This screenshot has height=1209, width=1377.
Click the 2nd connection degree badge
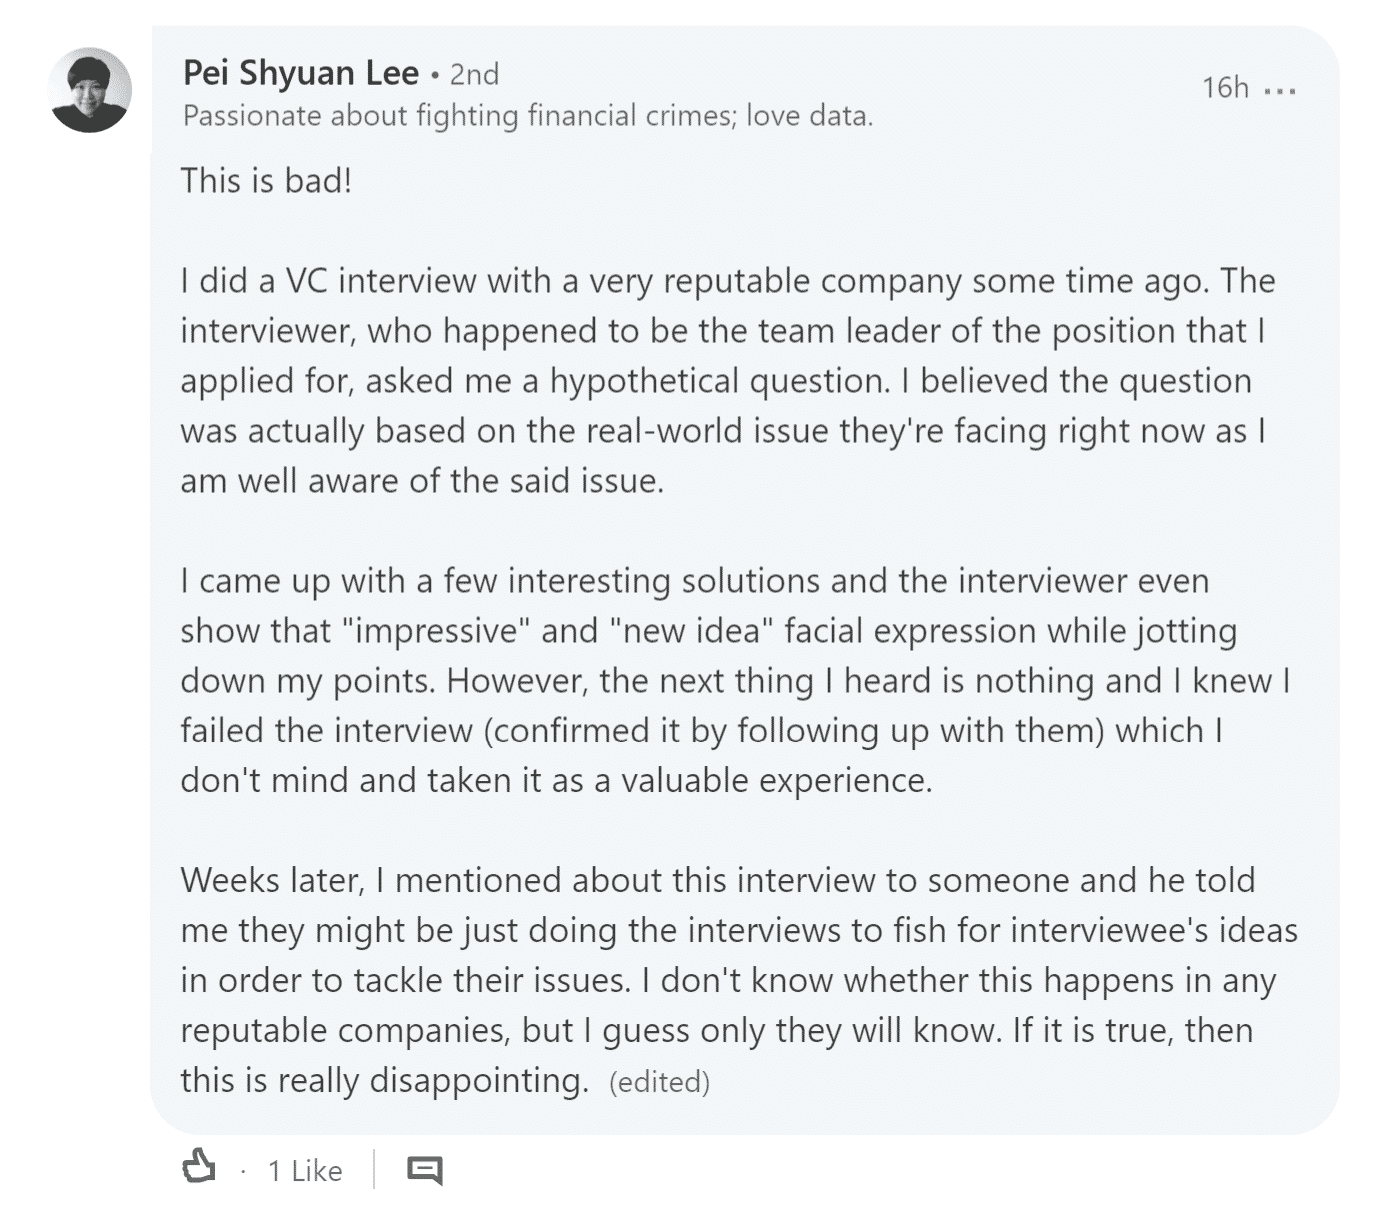(x=474, y=74)
